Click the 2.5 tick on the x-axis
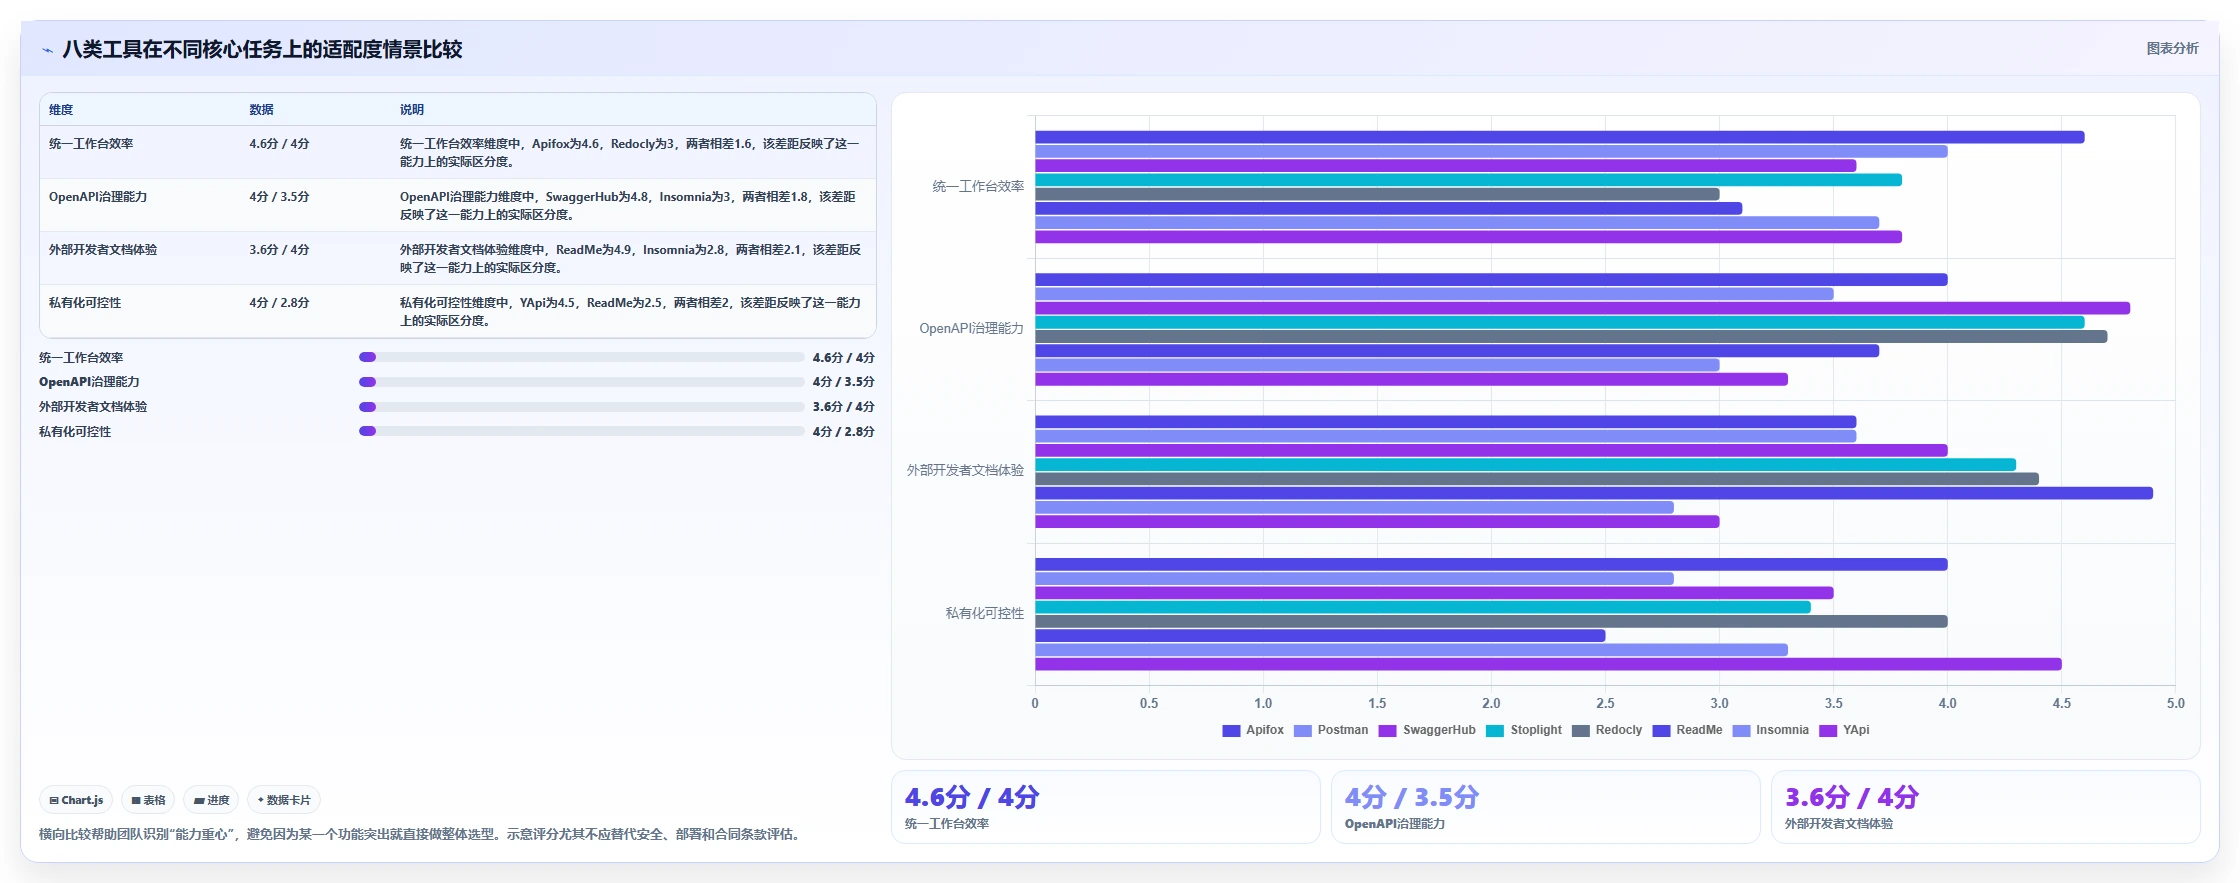This screenshot has height=883, width=2240. (x=1605, y=704)
